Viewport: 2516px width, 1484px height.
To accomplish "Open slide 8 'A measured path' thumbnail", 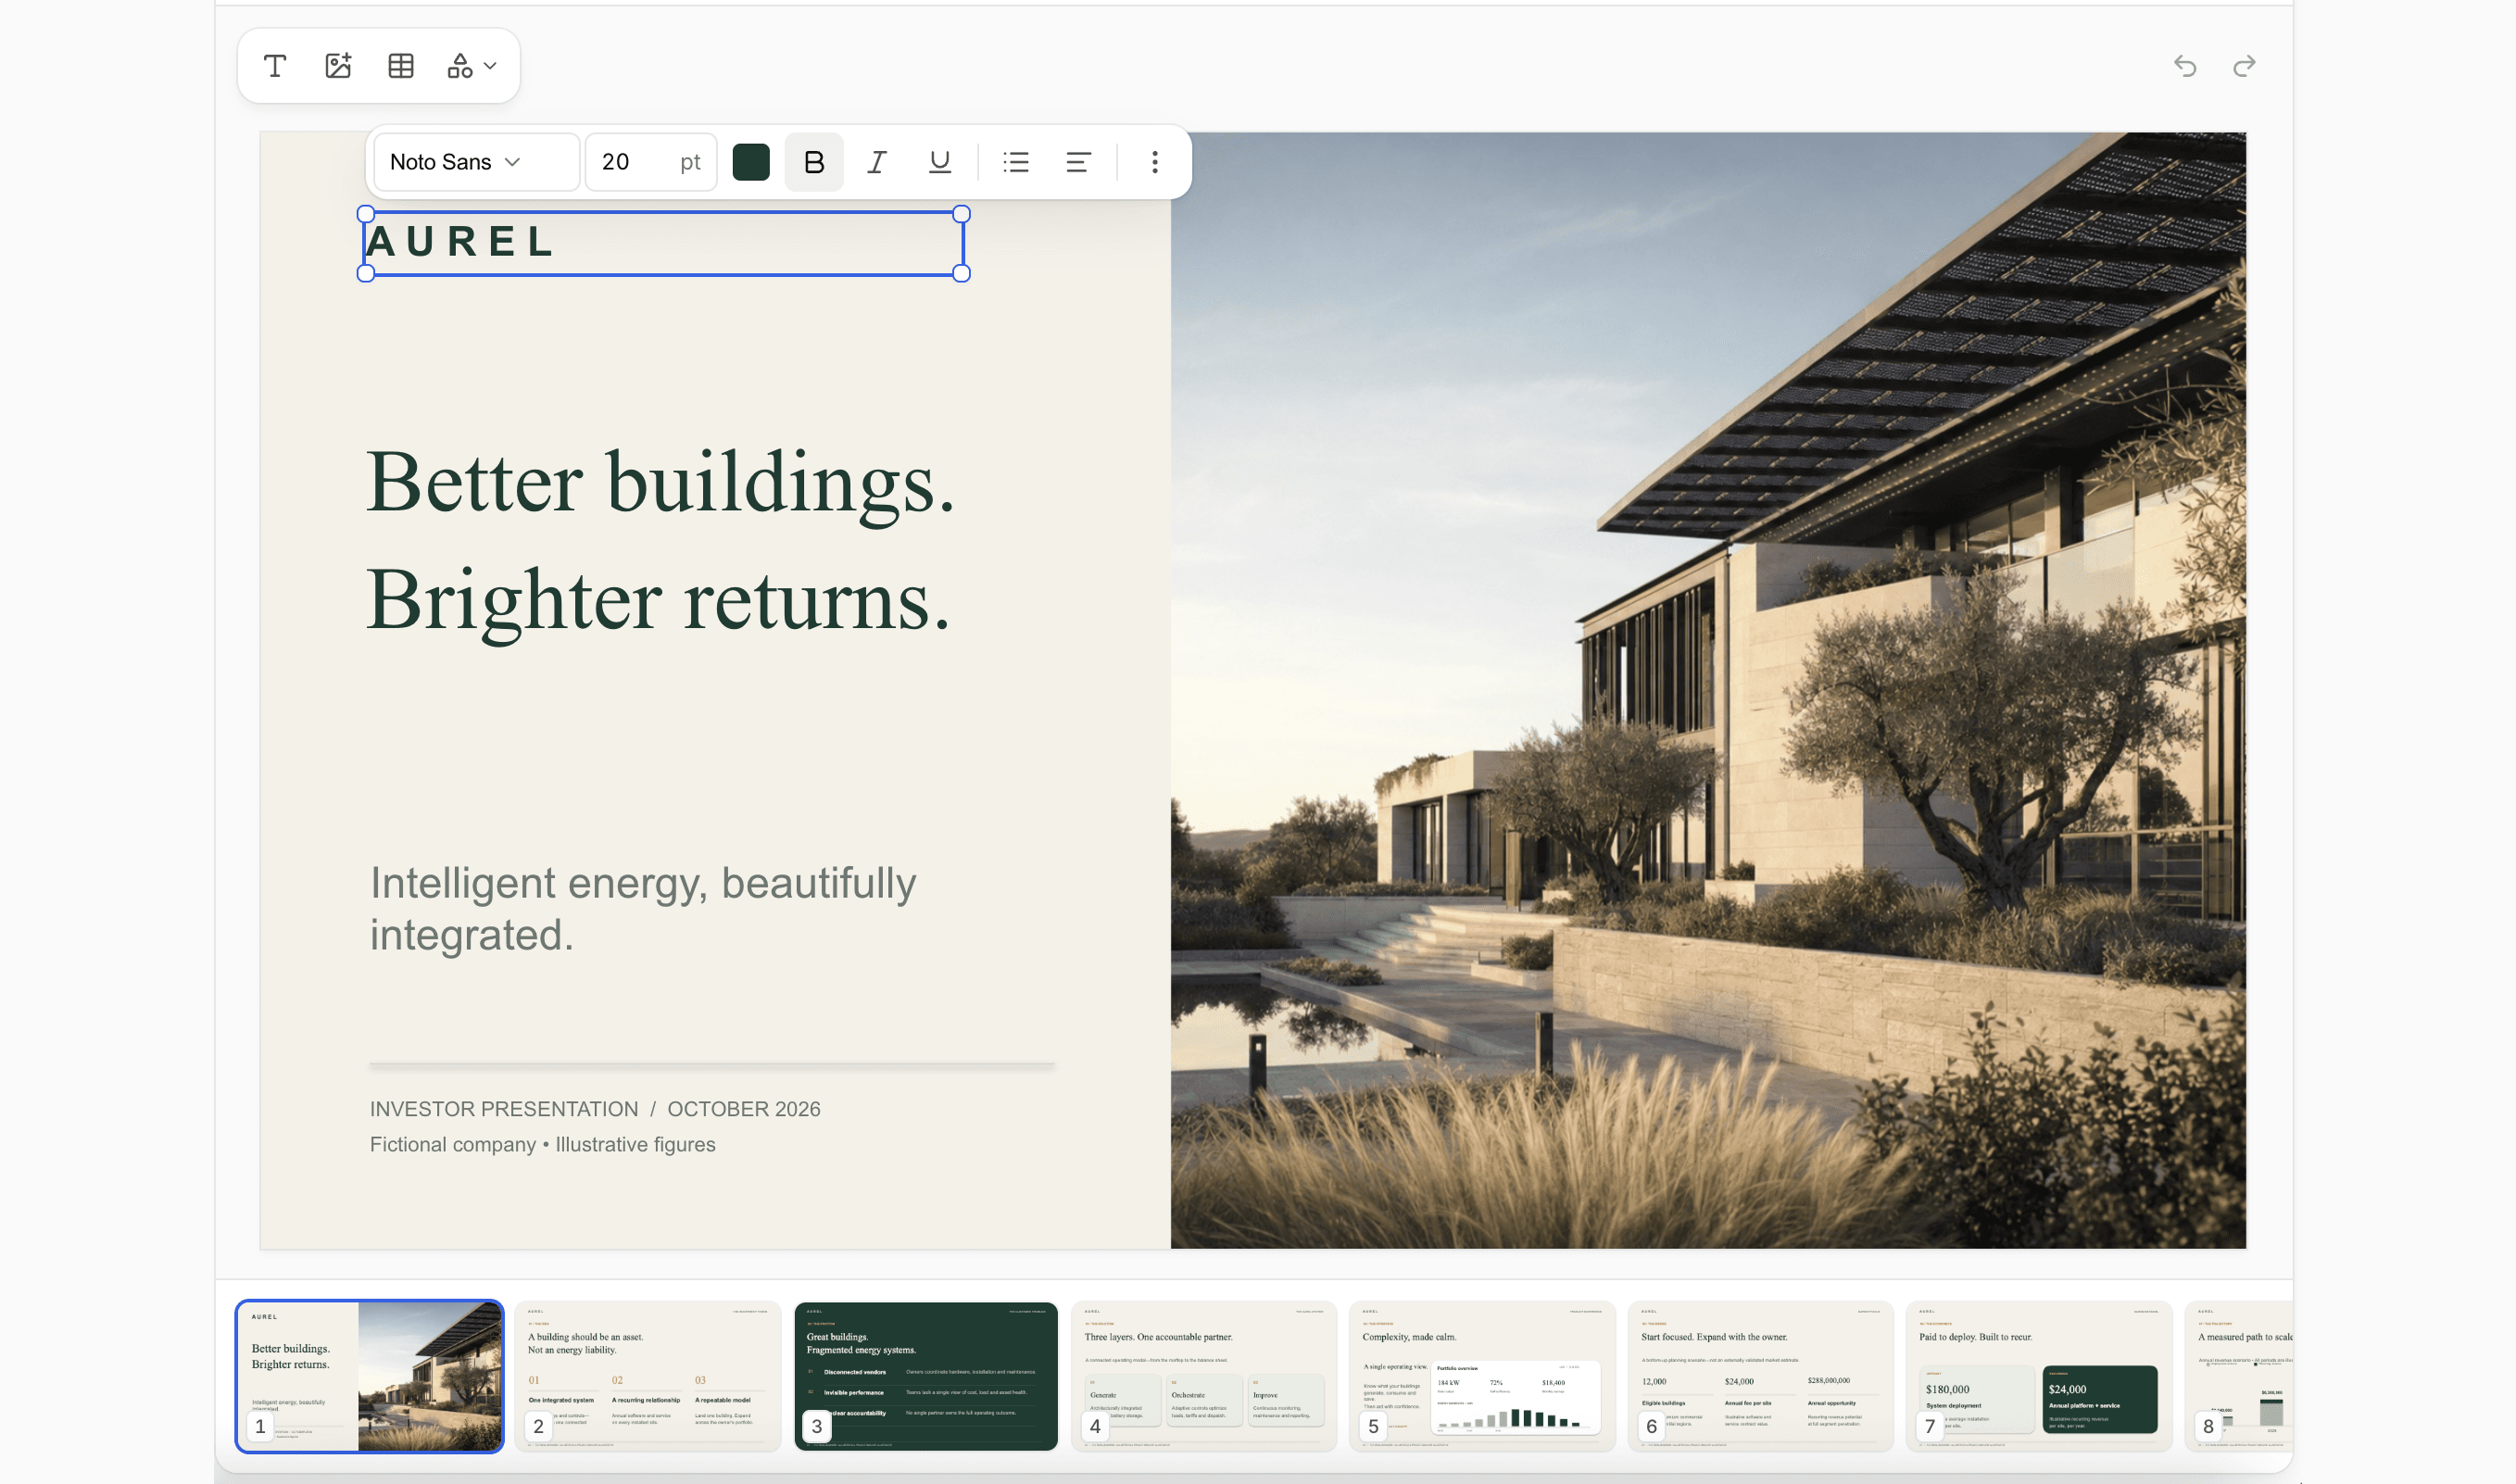I will [x=2239, y=1376].
